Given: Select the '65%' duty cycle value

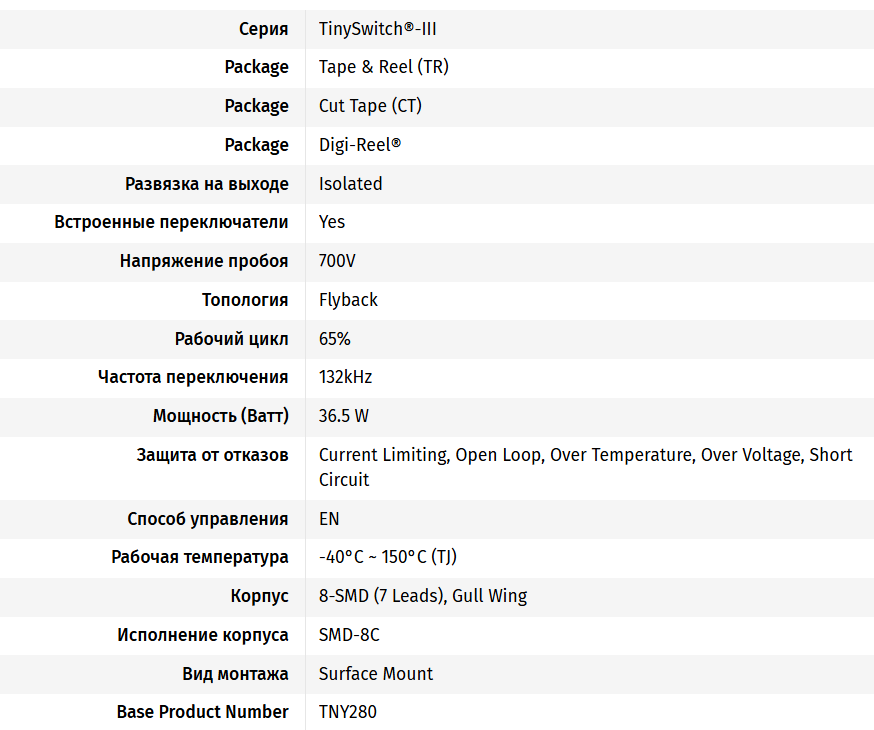Looking at the screenshot, I should point(334,339).
